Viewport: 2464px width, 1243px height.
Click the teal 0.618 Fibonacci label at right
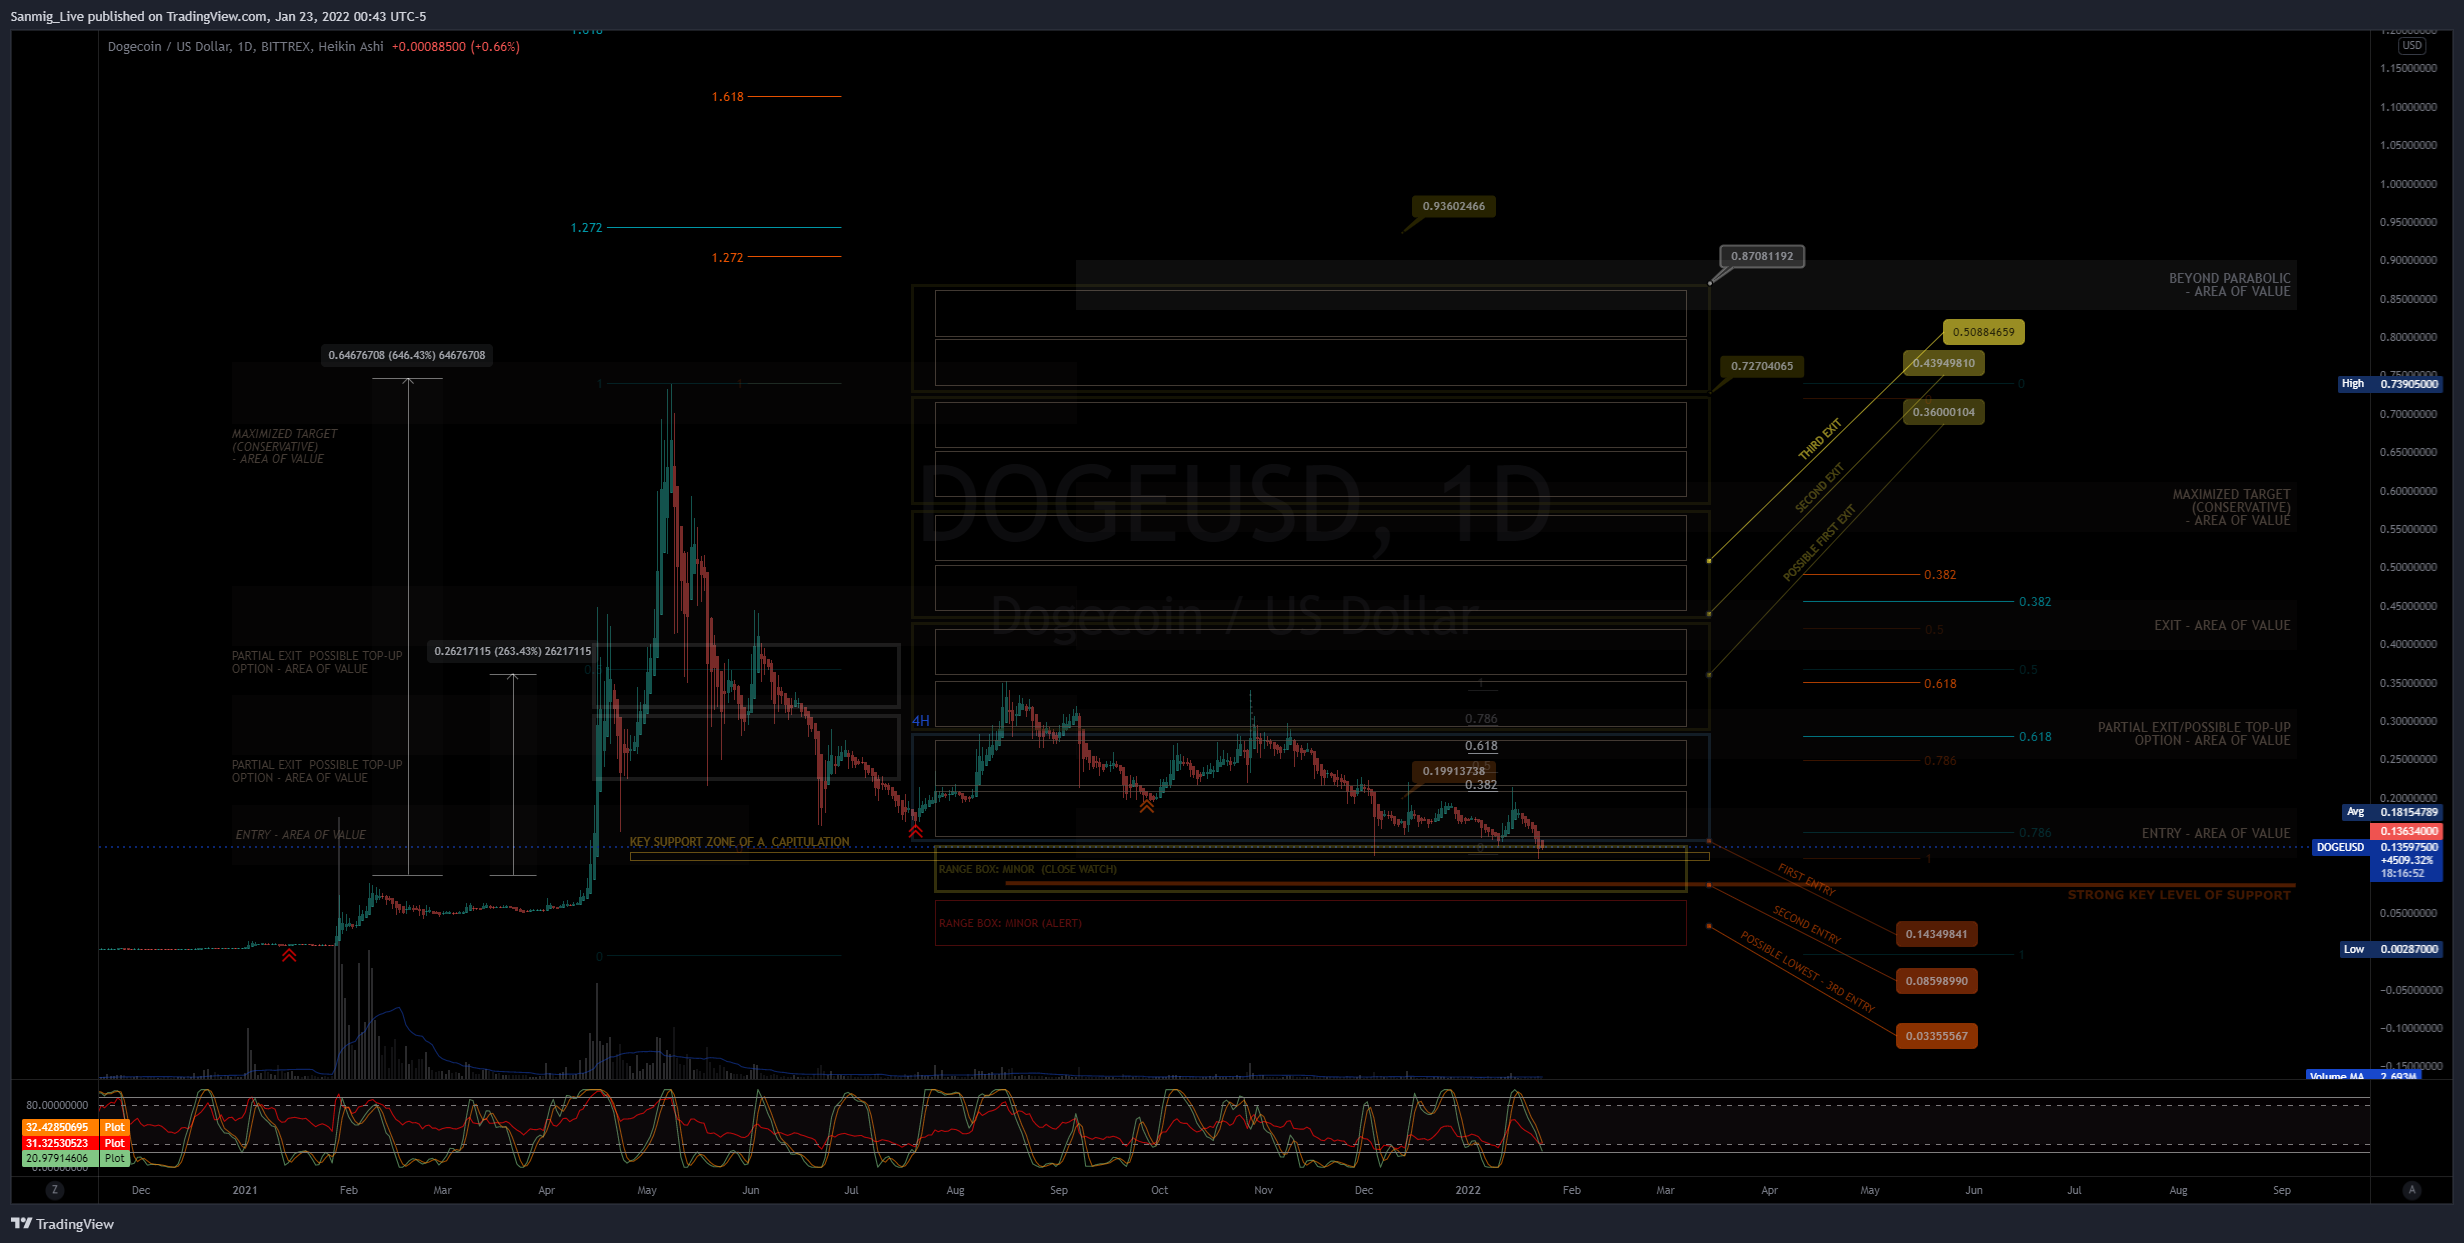coord(2035,737)
